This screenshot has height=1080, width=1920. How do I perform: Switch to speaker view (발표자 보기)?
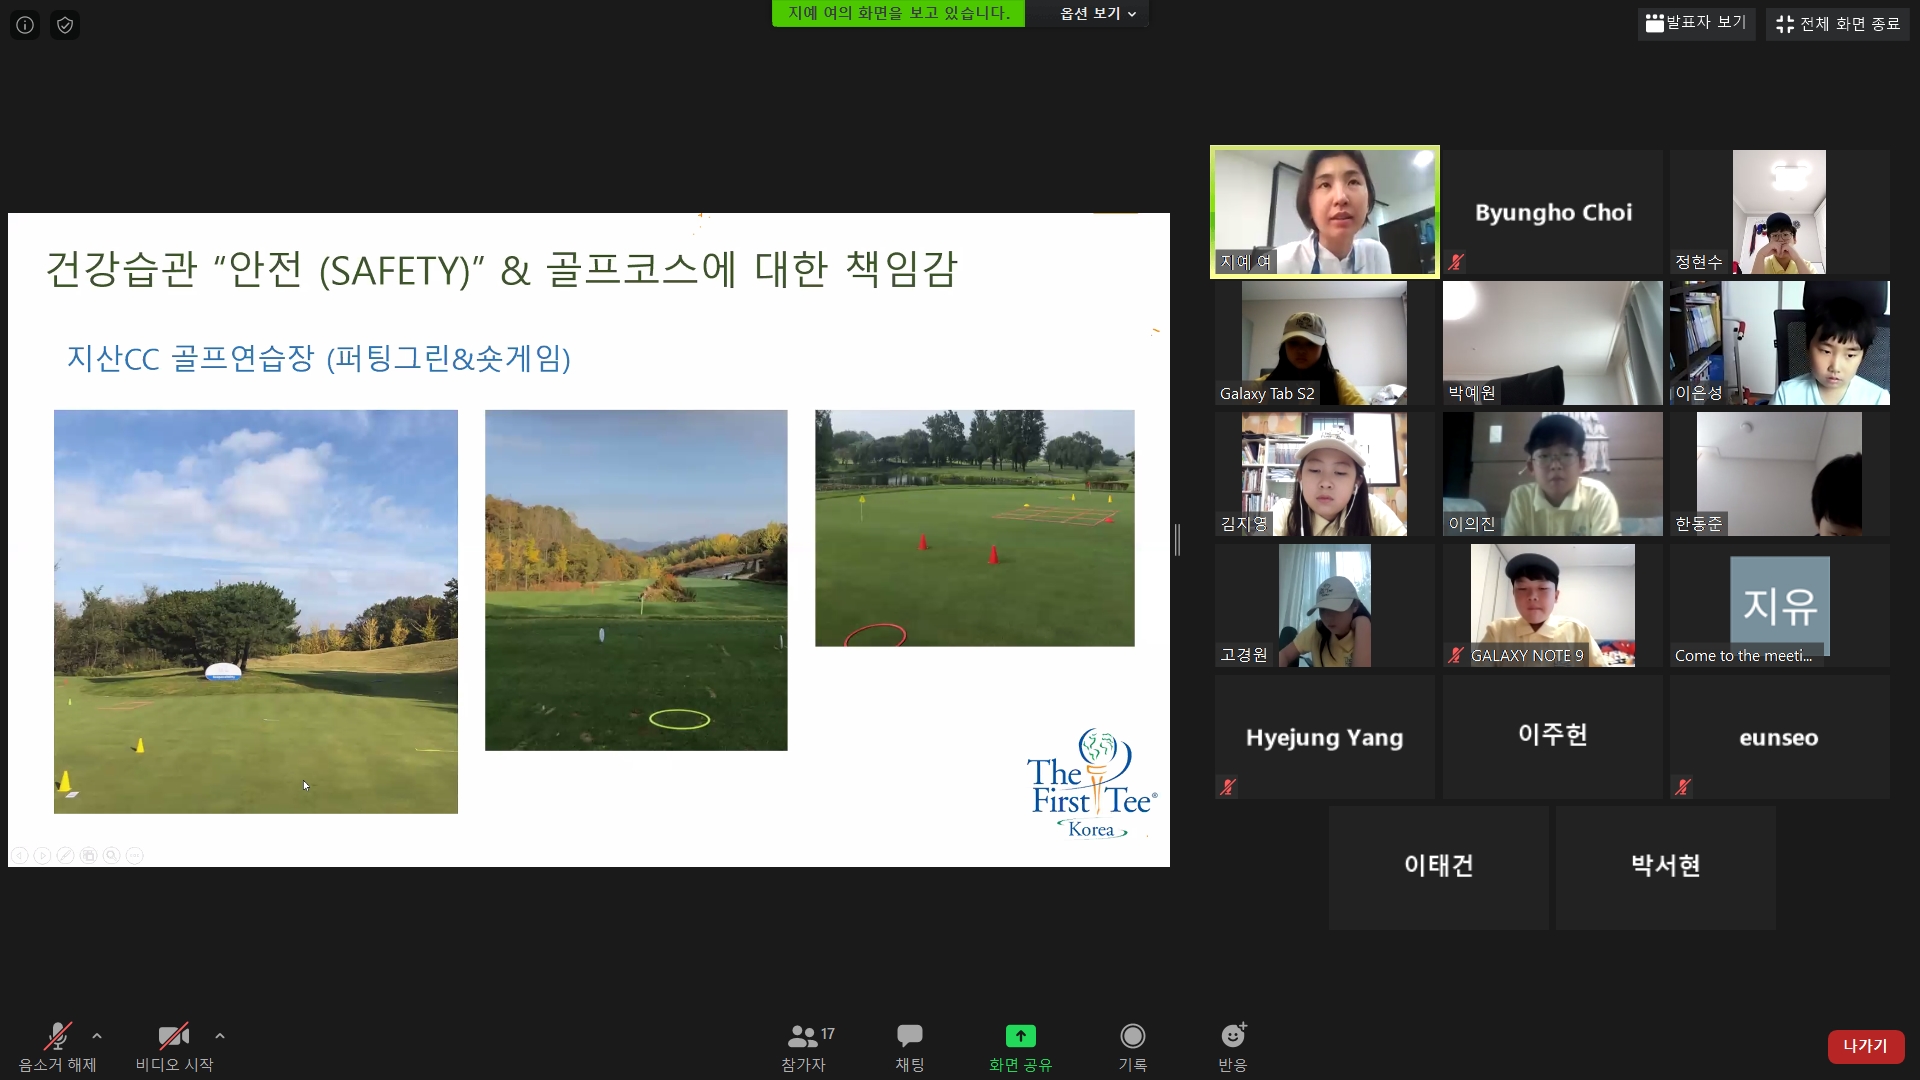tap(1696, 23)
